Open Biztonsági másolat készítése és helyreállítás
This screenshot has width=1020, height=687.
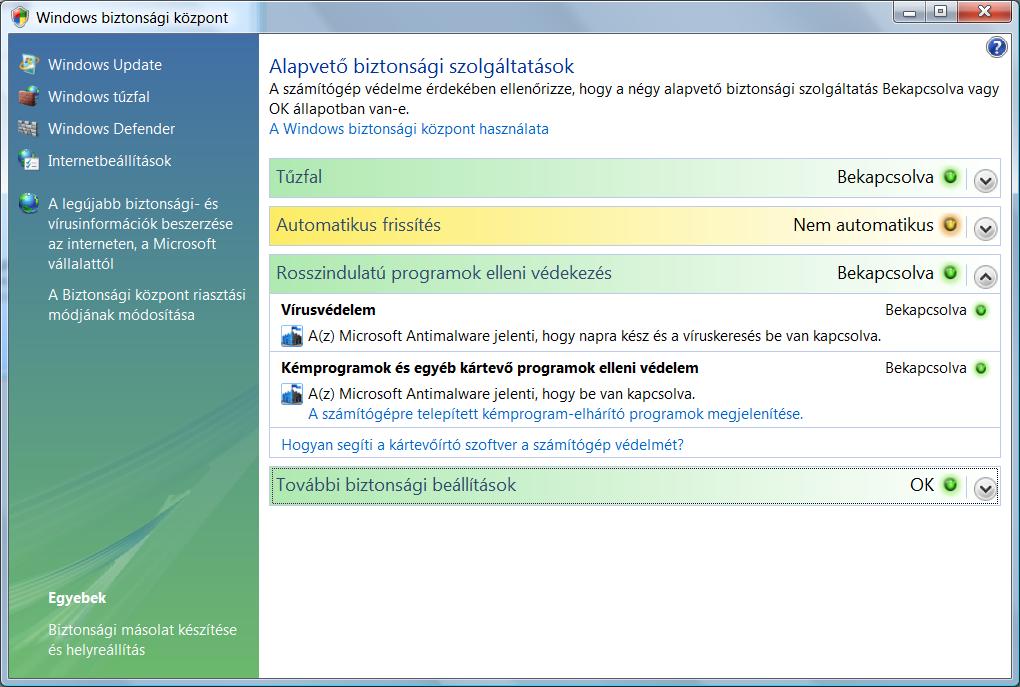[142, 640]
